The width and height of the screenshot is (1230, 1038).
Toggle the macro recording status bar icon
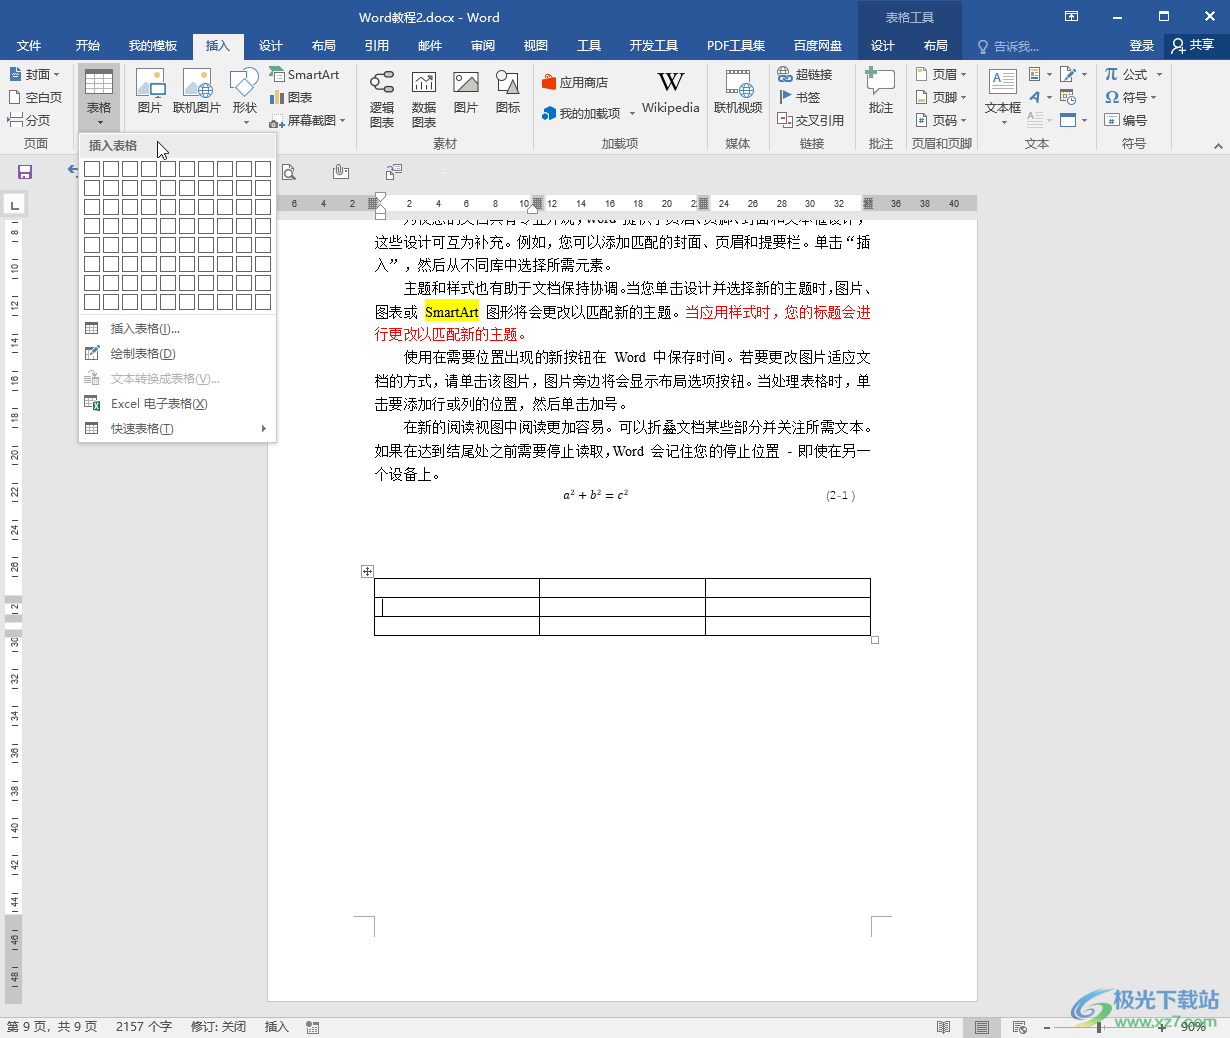pyautogui.click(x=313, y=1027)
